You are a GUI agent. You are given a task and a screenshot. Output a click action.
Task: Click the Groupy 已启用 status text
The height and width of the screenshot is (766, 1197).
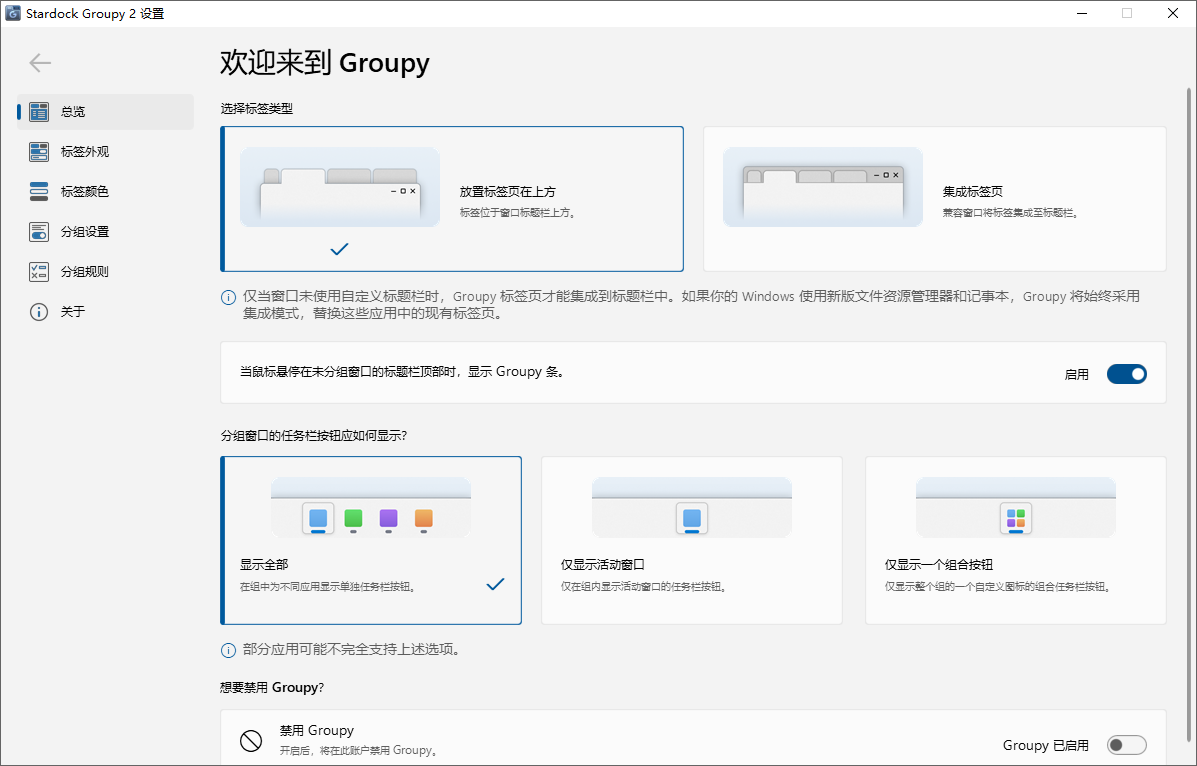click(x=1046, y=745)
